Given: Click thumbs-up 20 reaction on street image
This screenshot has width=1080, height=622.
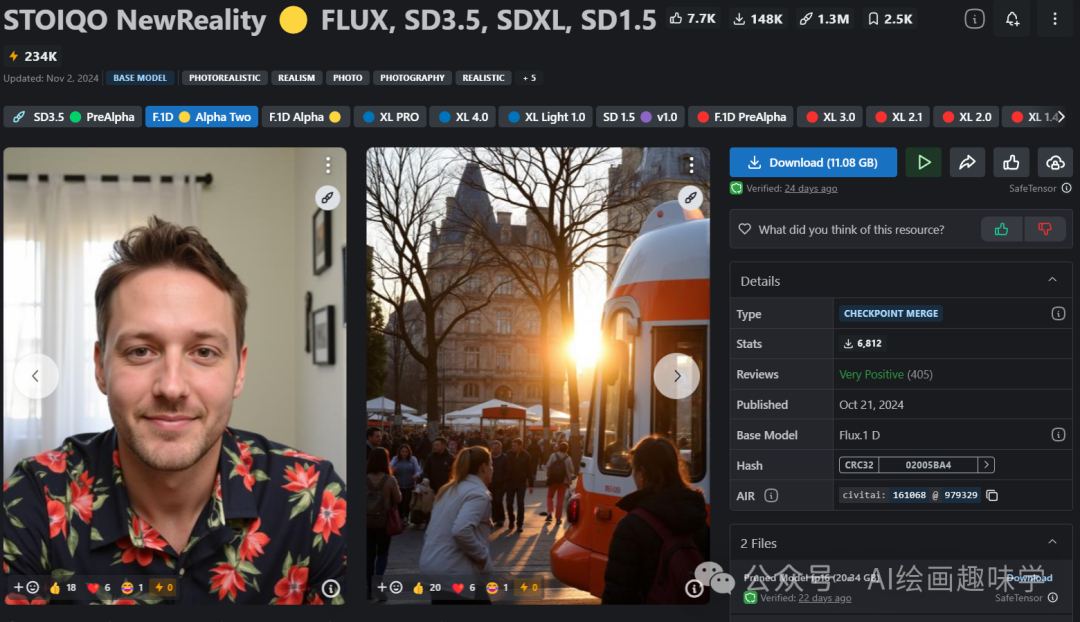Looking at the screenshot, I should [426, 588].
